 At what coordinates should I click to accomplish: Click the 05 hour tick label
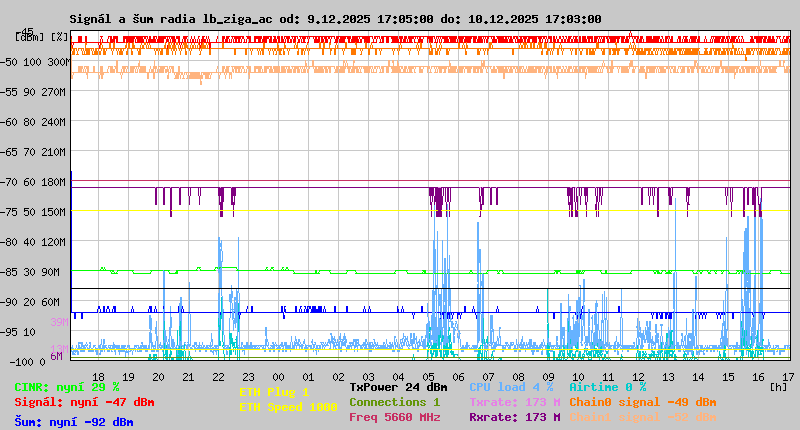[428, 376]
